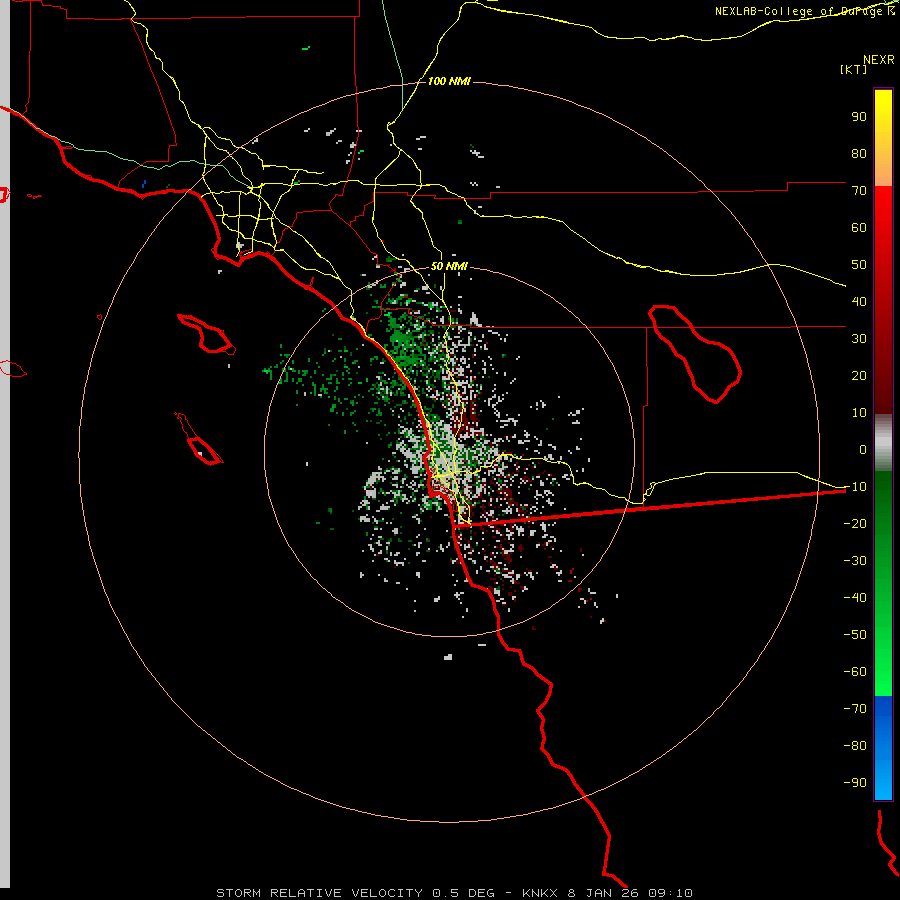Viewport: 900px width, 900px height.
Task: Pick the gray zero-velocity segment of color bar
Action: coord(883,443)
